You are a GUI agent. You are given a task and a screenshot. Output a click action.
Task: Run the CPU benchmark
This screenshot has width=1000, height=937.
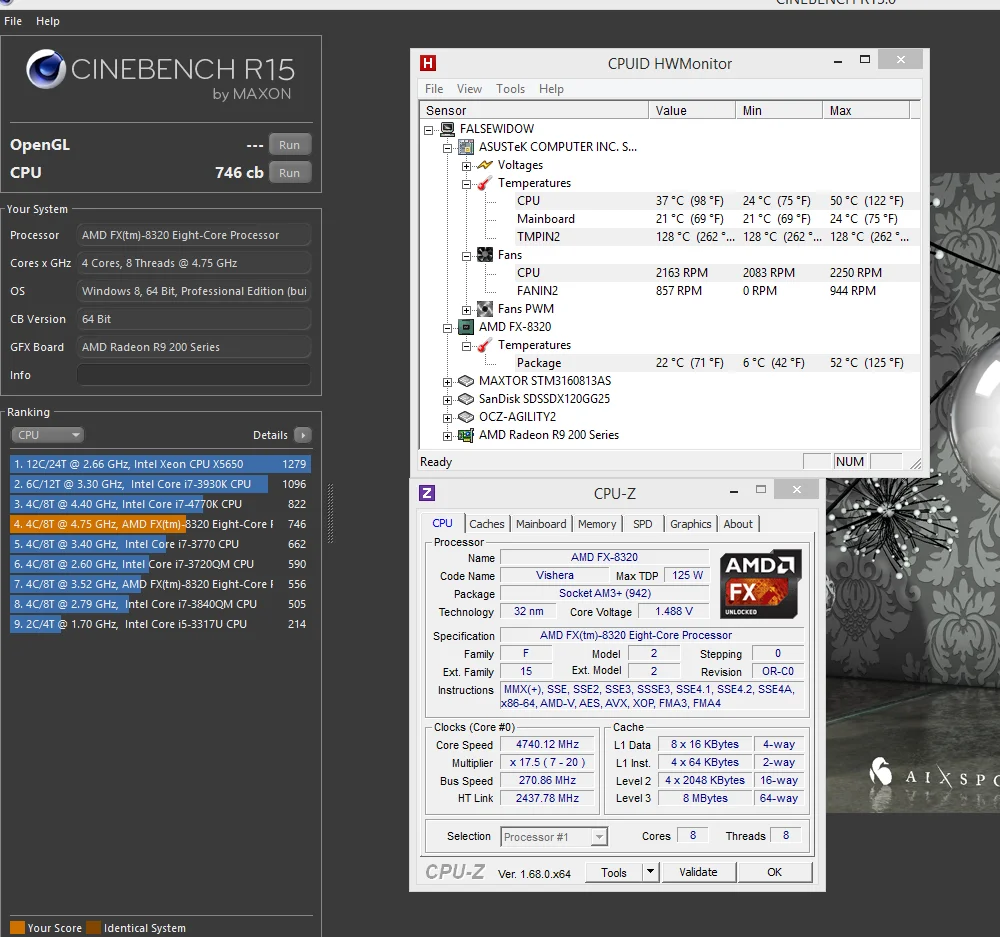[x=290, y=173]
